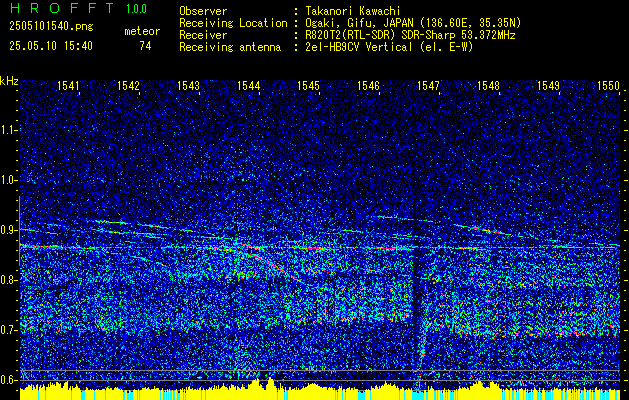Click the 0.8 kHz axis label
Image resolution: width=629 pixels, height=400 pixels.
[8, 280]
